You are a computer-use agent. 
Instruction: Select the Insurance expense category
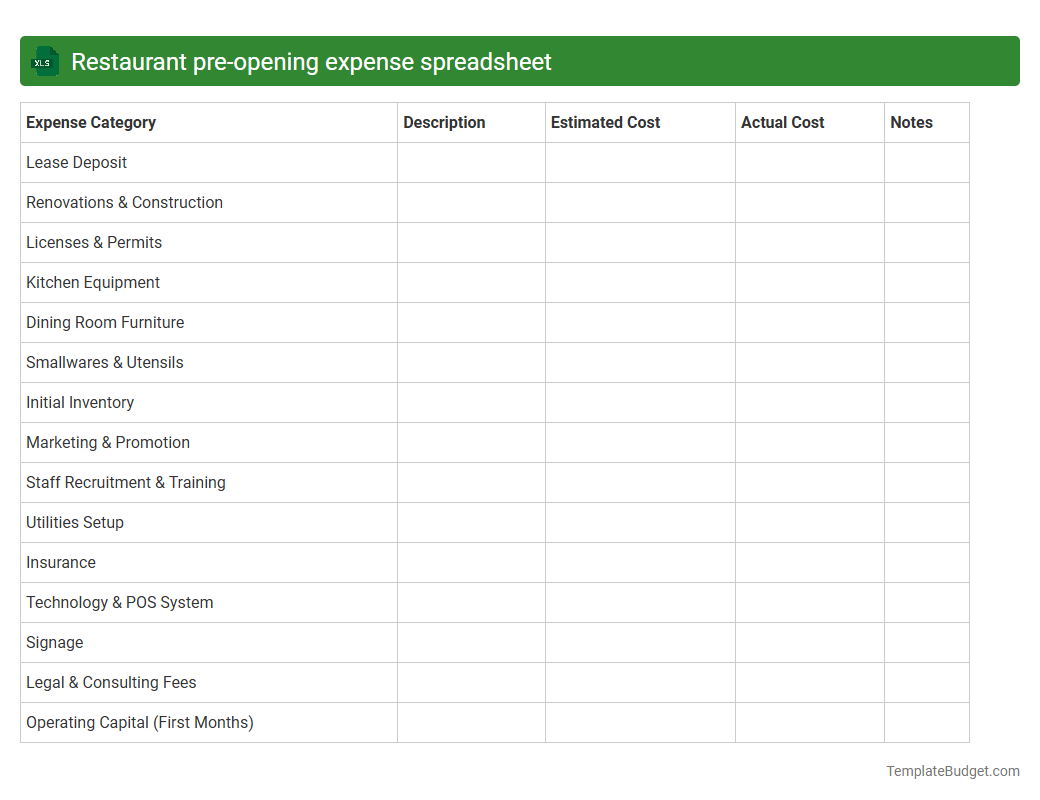(61, 562)
